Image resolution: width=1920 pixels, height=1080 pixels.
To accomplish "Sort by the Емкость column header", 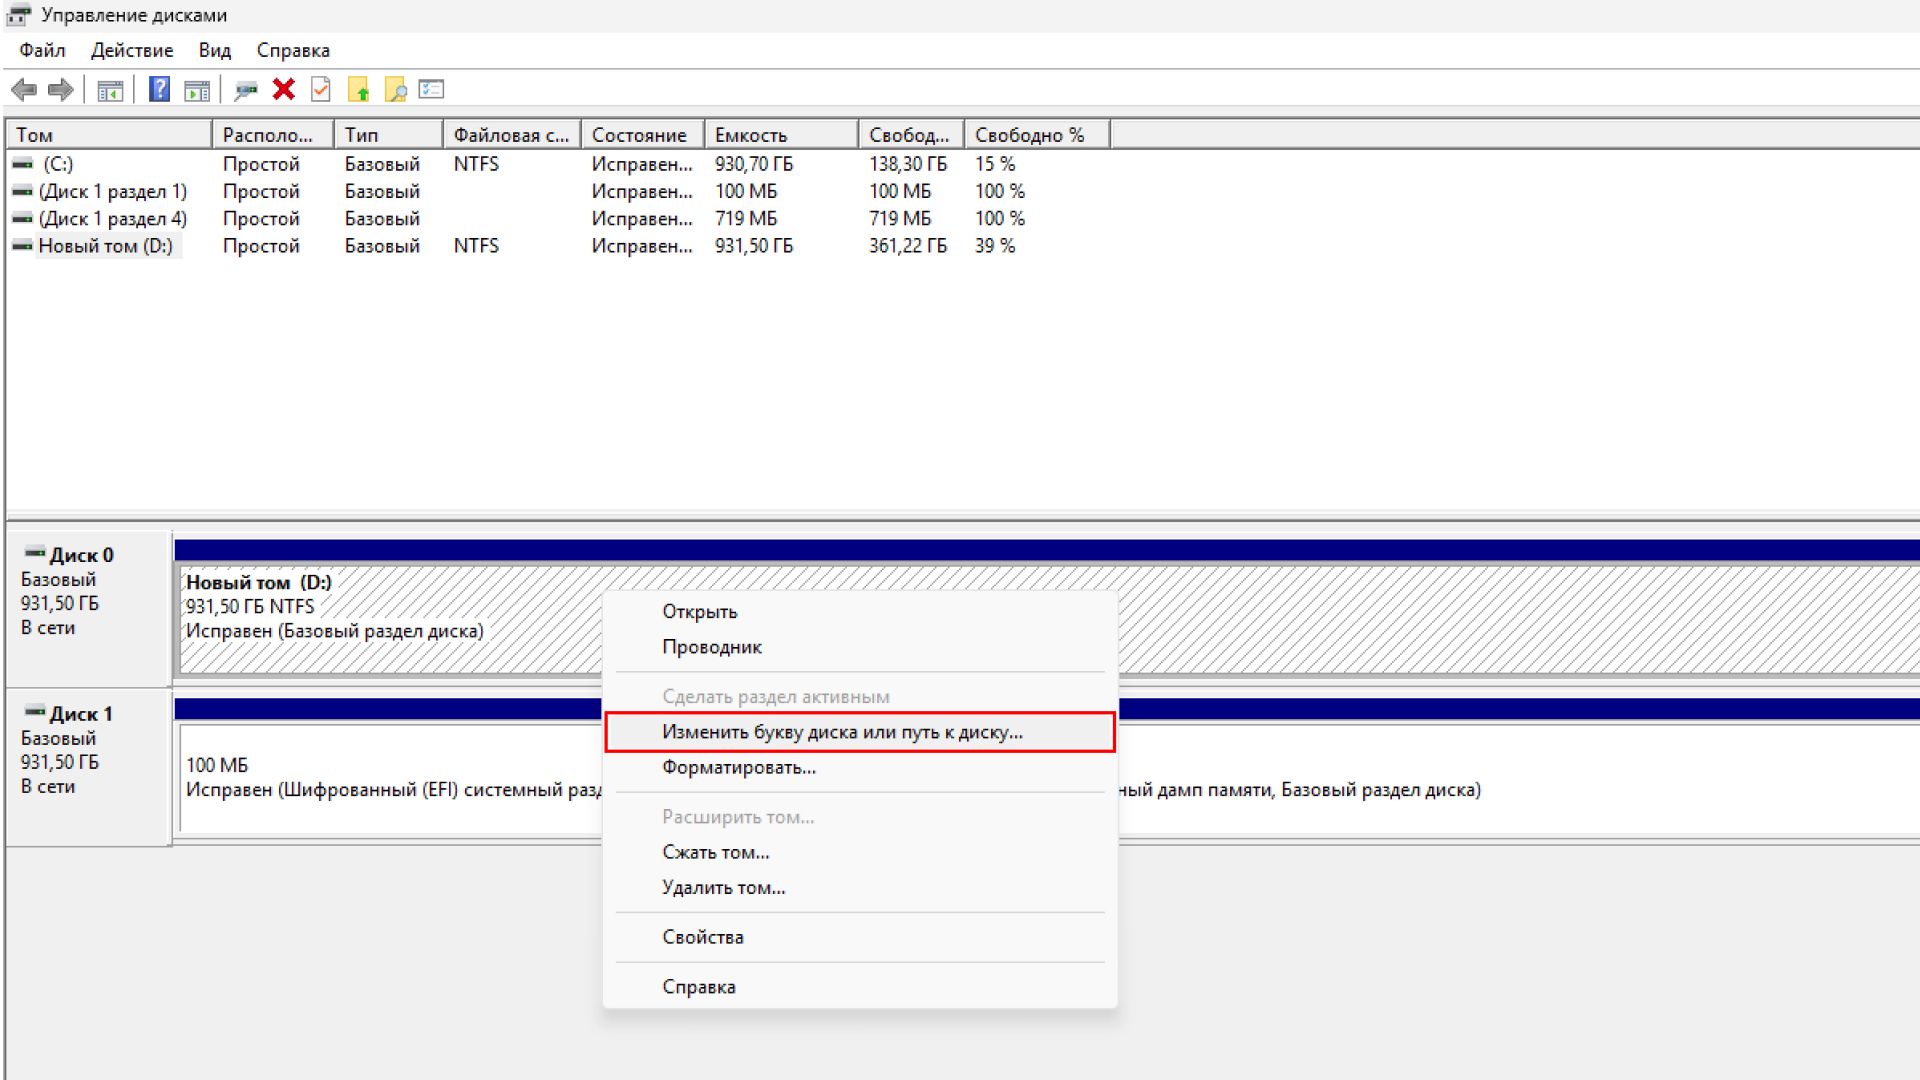I will click(780, 135).
